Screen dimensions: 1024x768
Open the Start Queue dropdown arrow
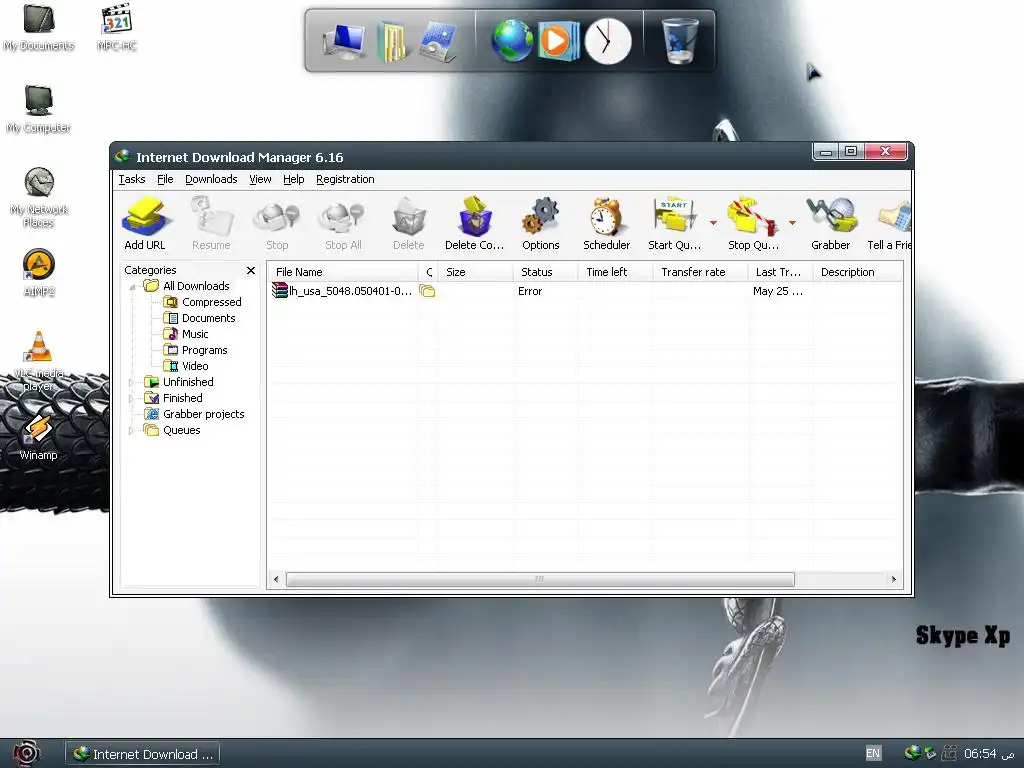coord(713,223)
